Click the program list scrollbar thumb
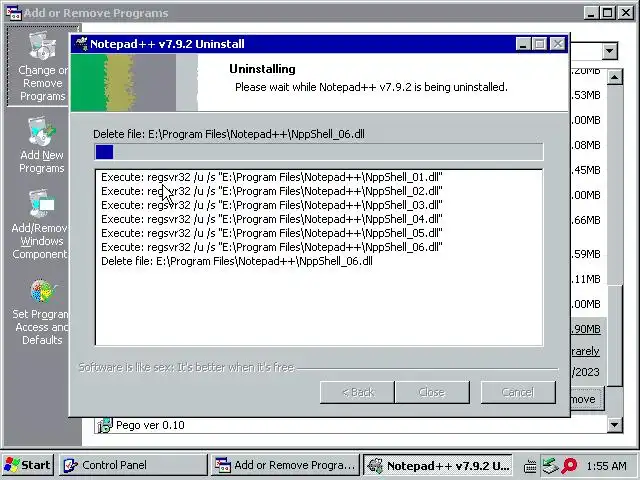This screenshot has height=480, width=640. point(615,335)
